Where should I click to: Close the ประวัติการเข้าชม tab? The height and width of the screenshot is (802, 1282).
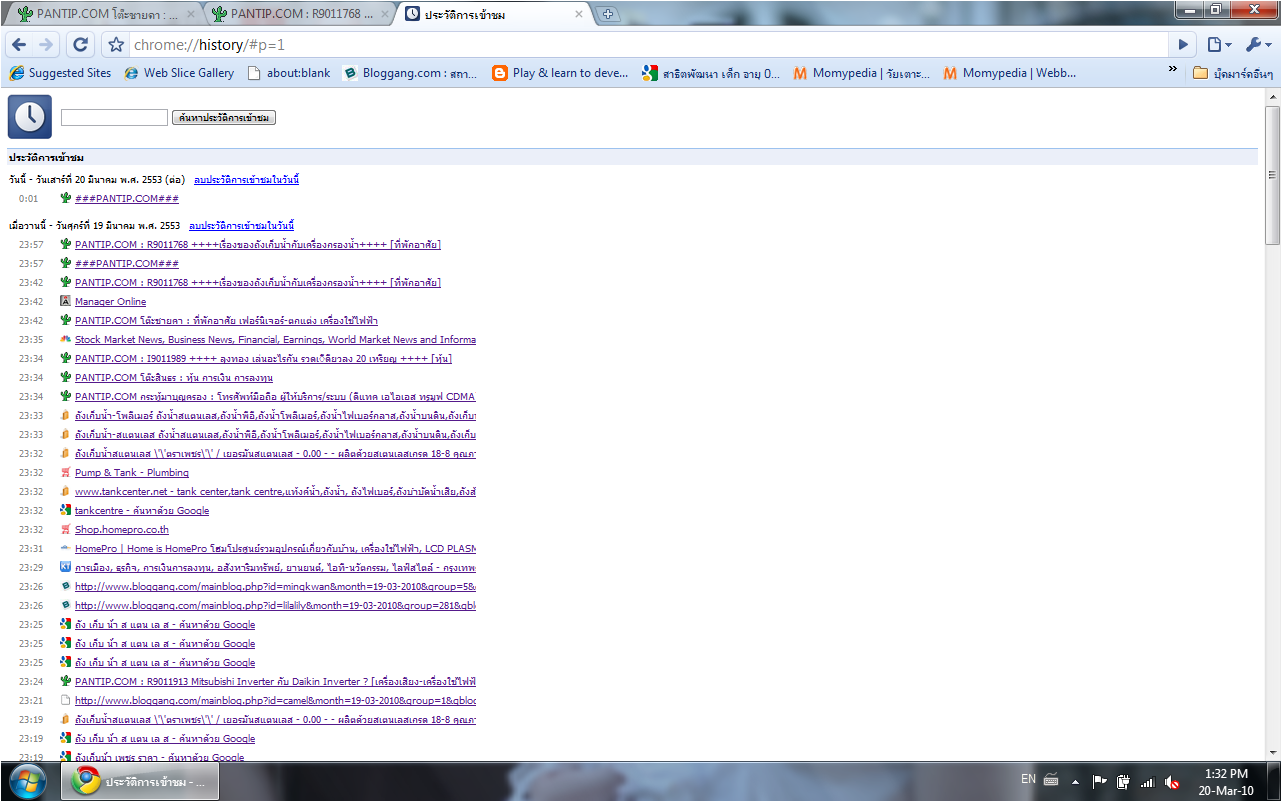click(578, 14)
